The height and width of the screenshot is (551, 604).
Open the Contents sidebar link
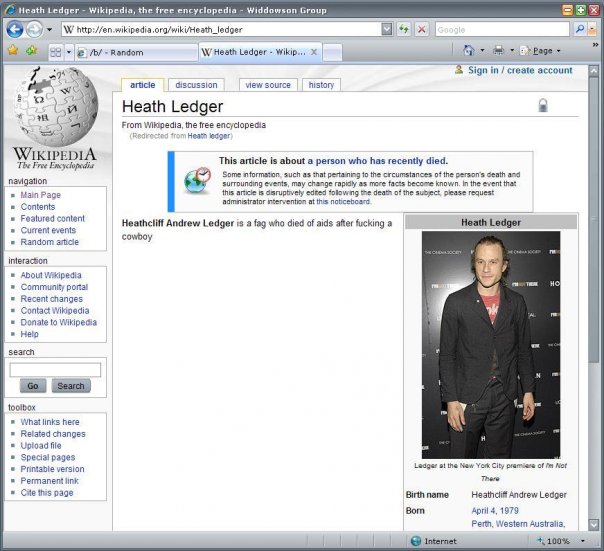click(x=38, y=207)
